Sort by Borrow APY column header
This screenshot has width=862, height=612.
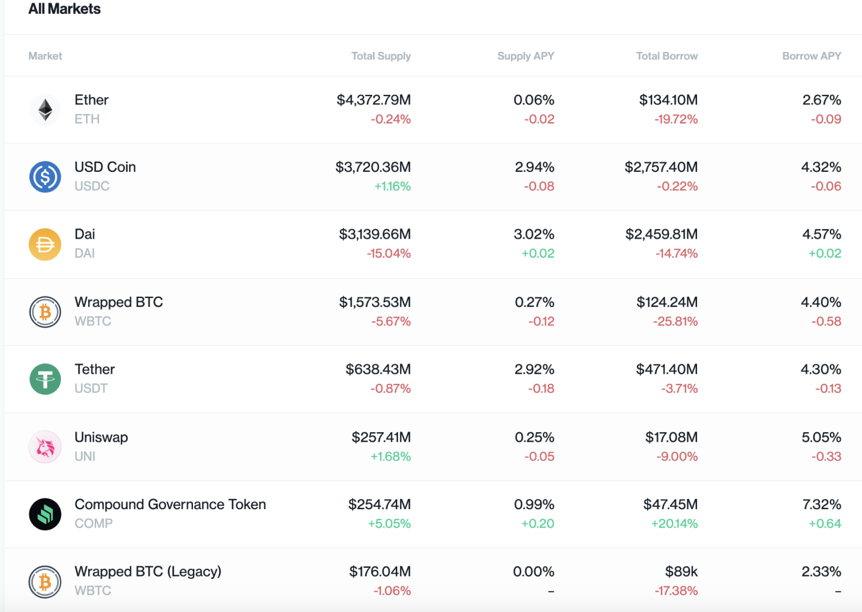pyautogui.click(x=811, y=56)
